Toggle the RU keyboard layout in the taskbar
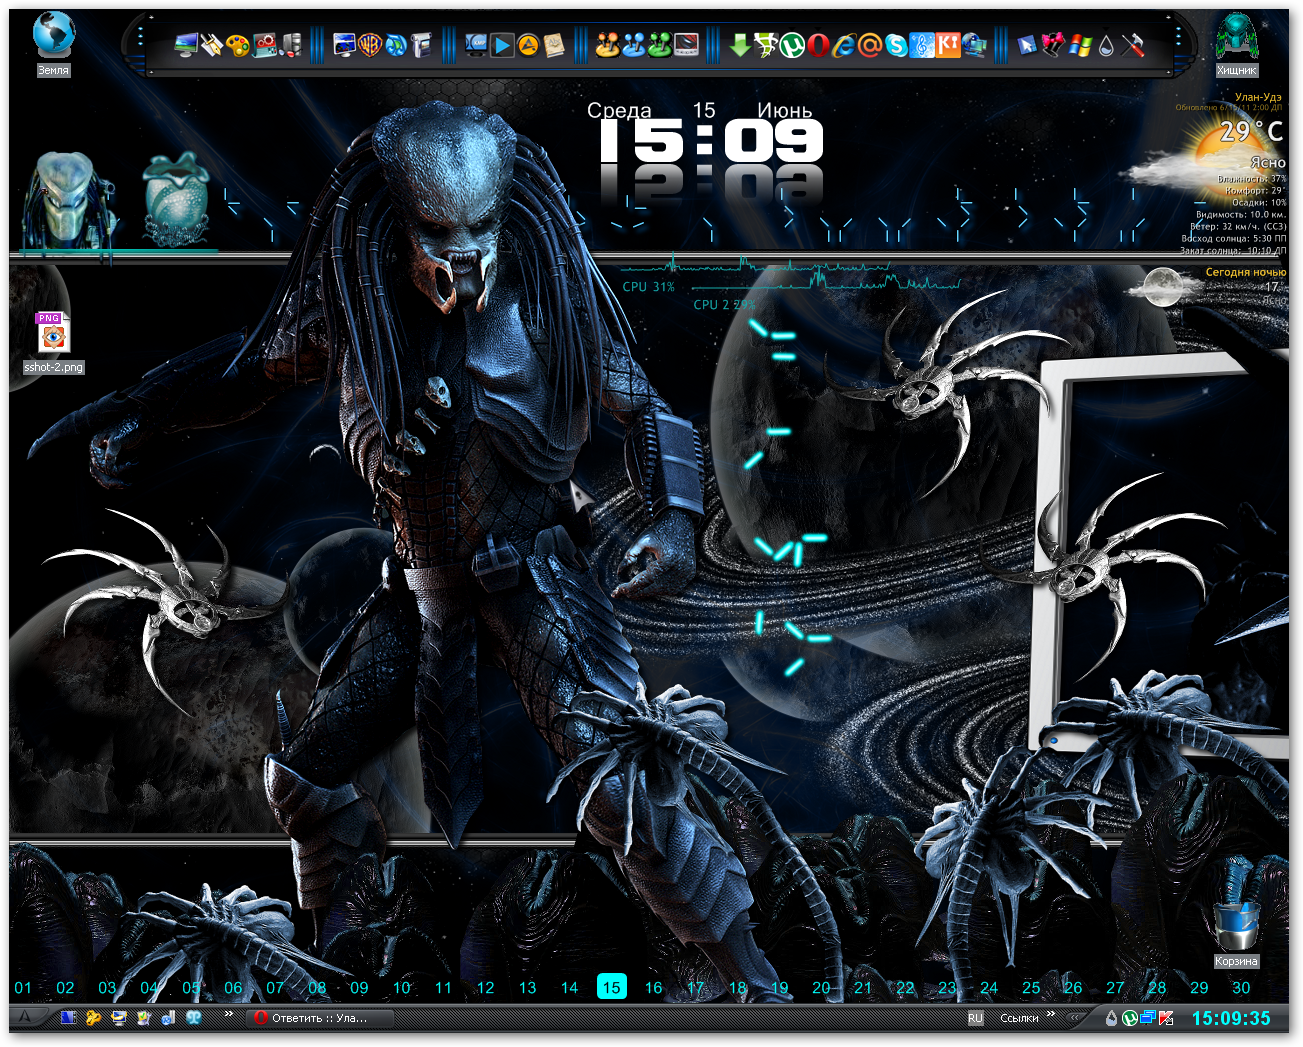This screenshot has height=1047, width=1303. click(x=975, y=1019)
